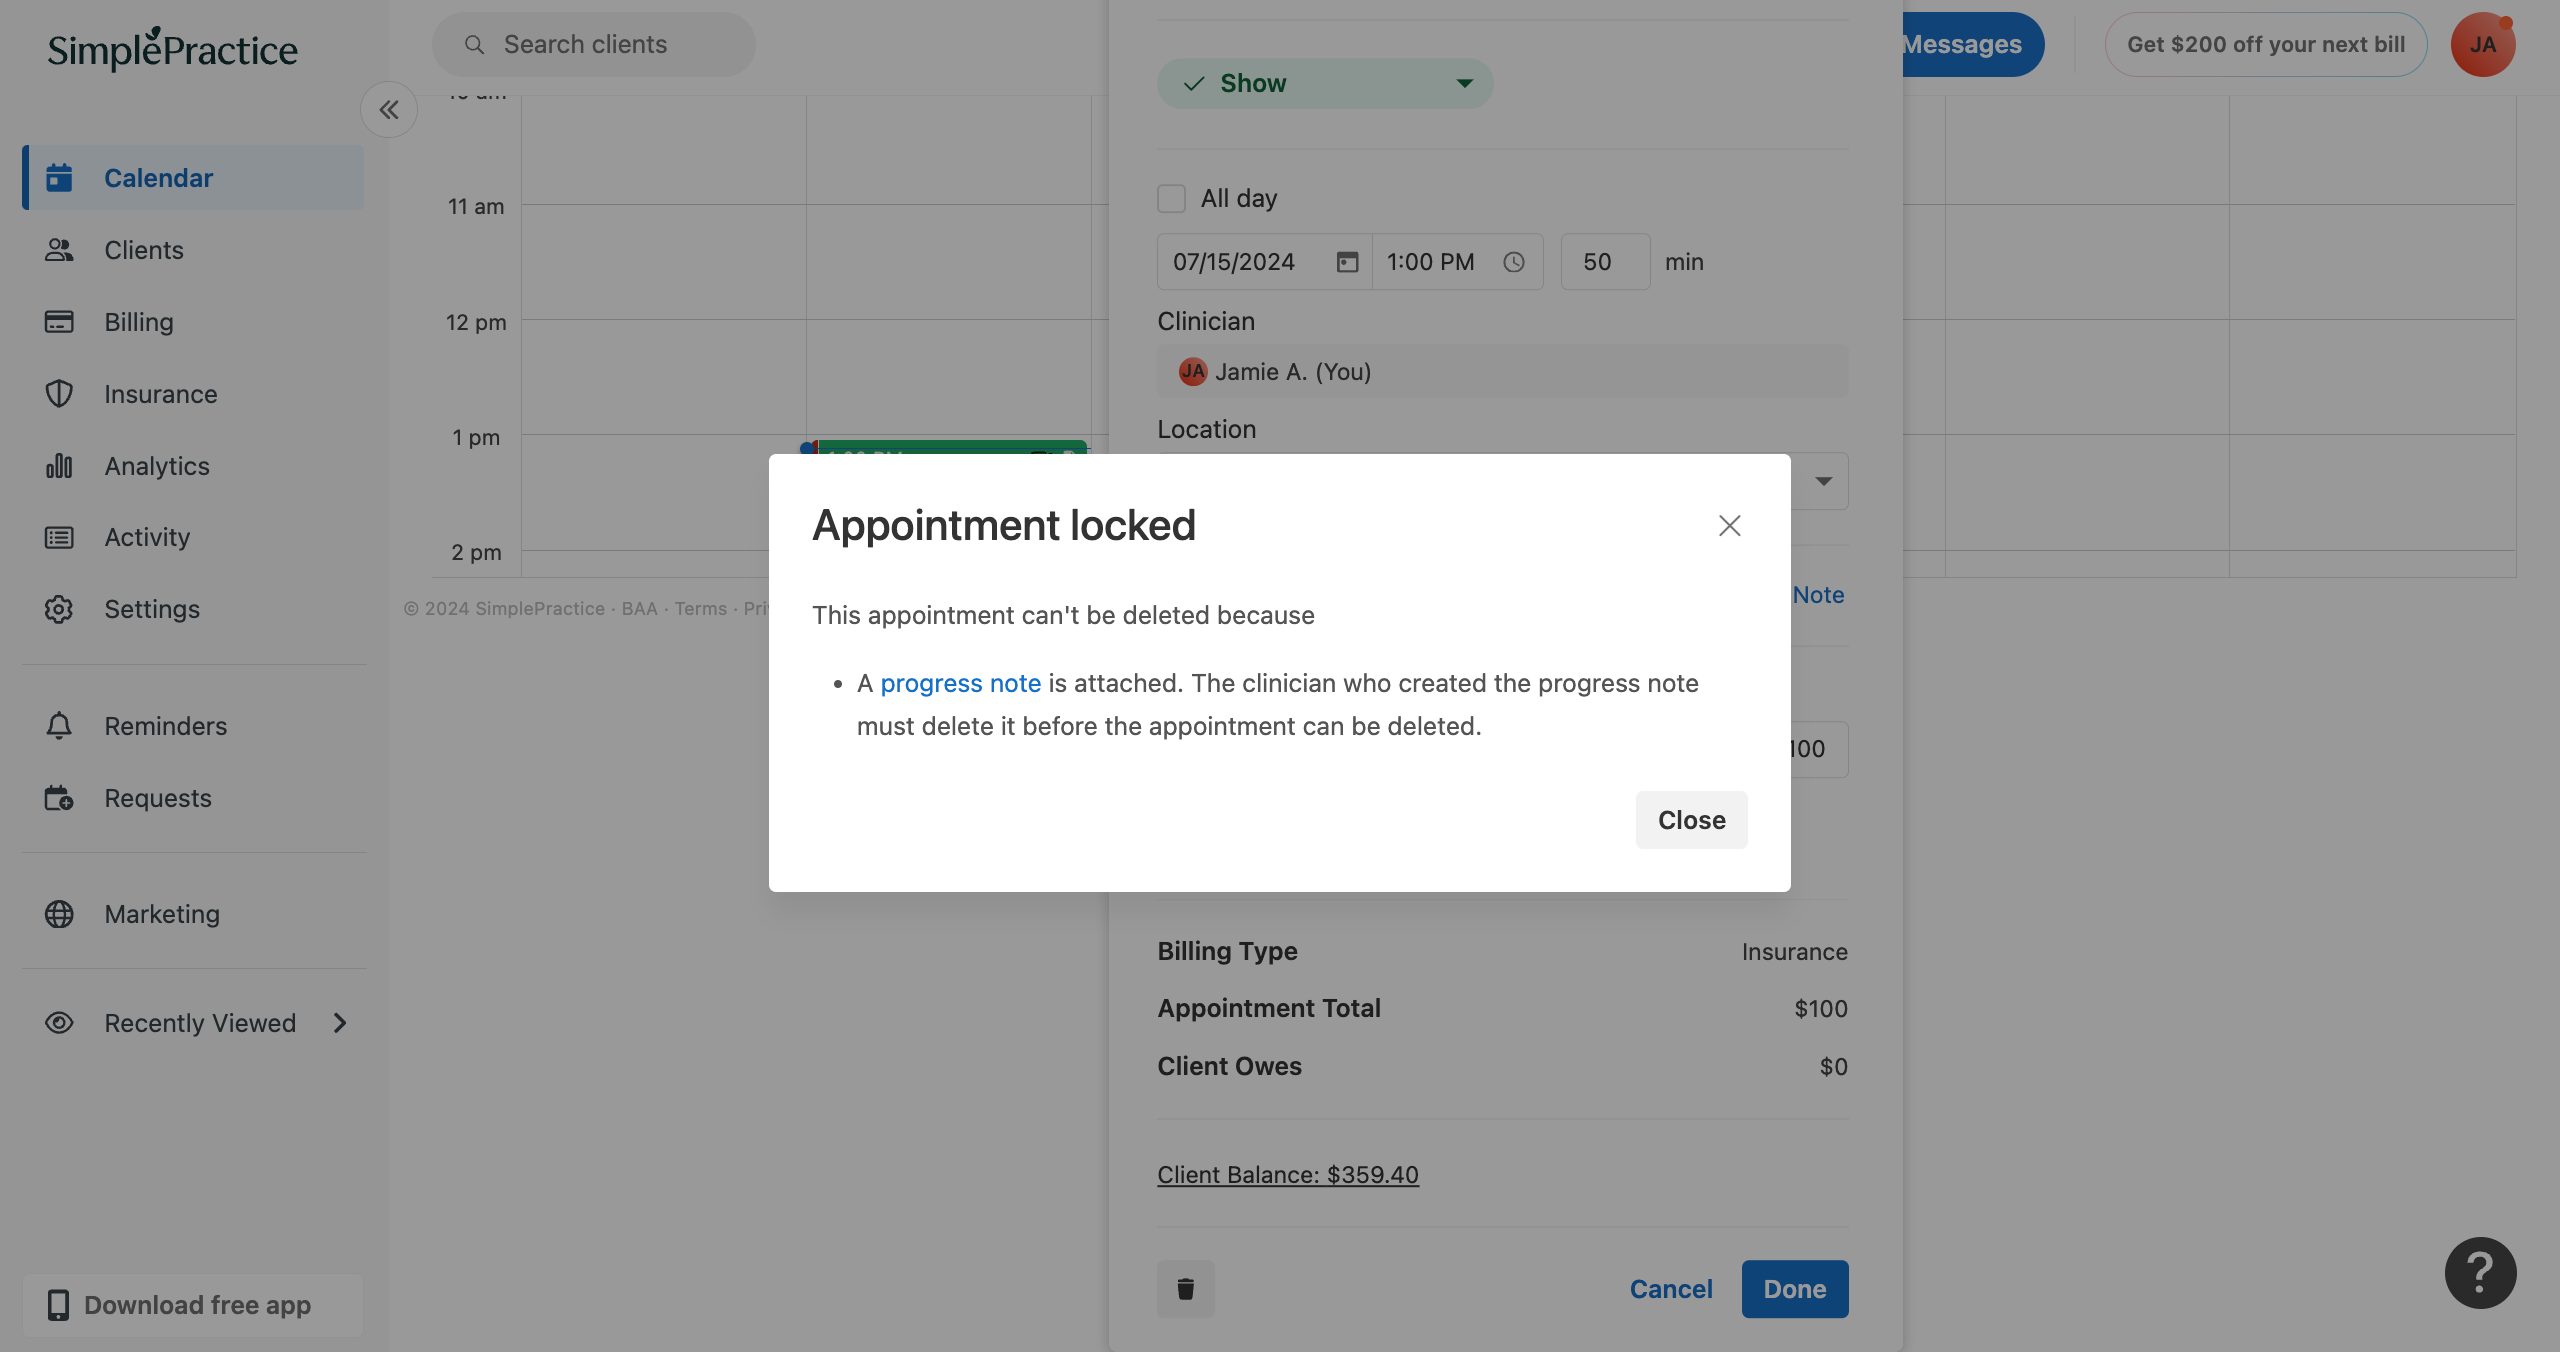2560x1352 pixels.
Task: Open the BAA footer link
Action: click(639, 608)
